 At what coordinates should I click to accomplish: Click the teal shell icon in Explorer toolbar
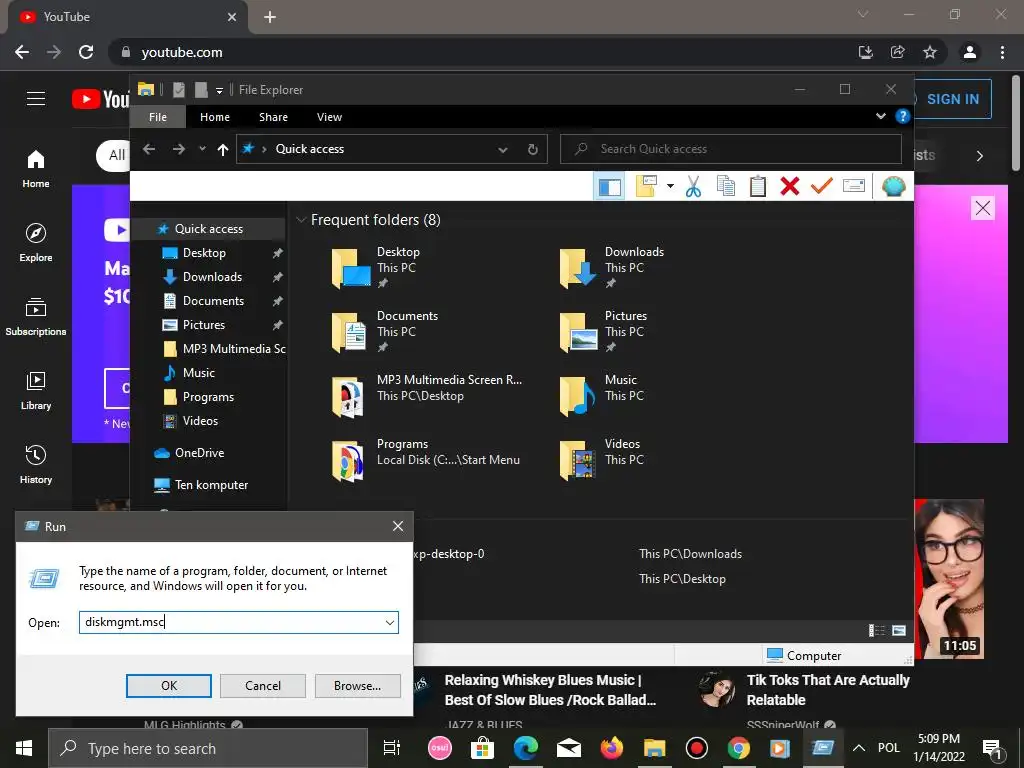point(893,186)
